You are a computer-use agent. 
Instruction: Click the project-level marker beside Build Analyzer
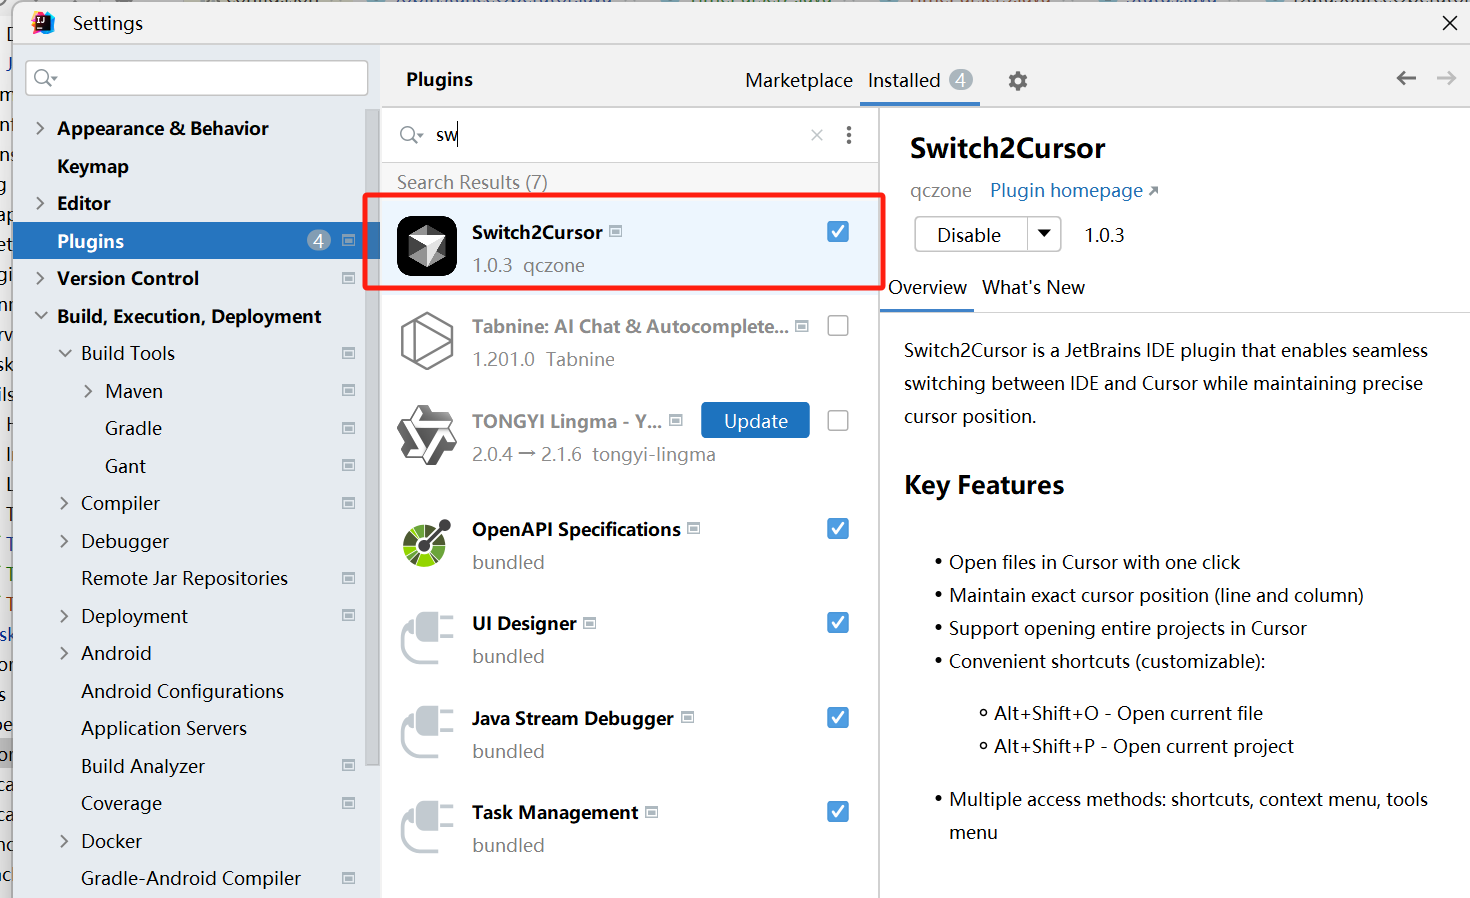[x=349, y=765]
